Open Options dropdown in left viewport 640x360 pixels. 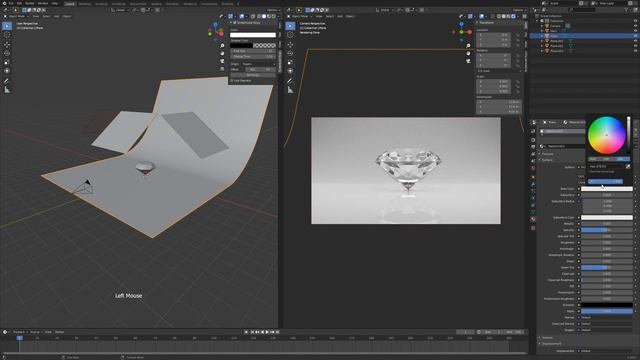273,10
